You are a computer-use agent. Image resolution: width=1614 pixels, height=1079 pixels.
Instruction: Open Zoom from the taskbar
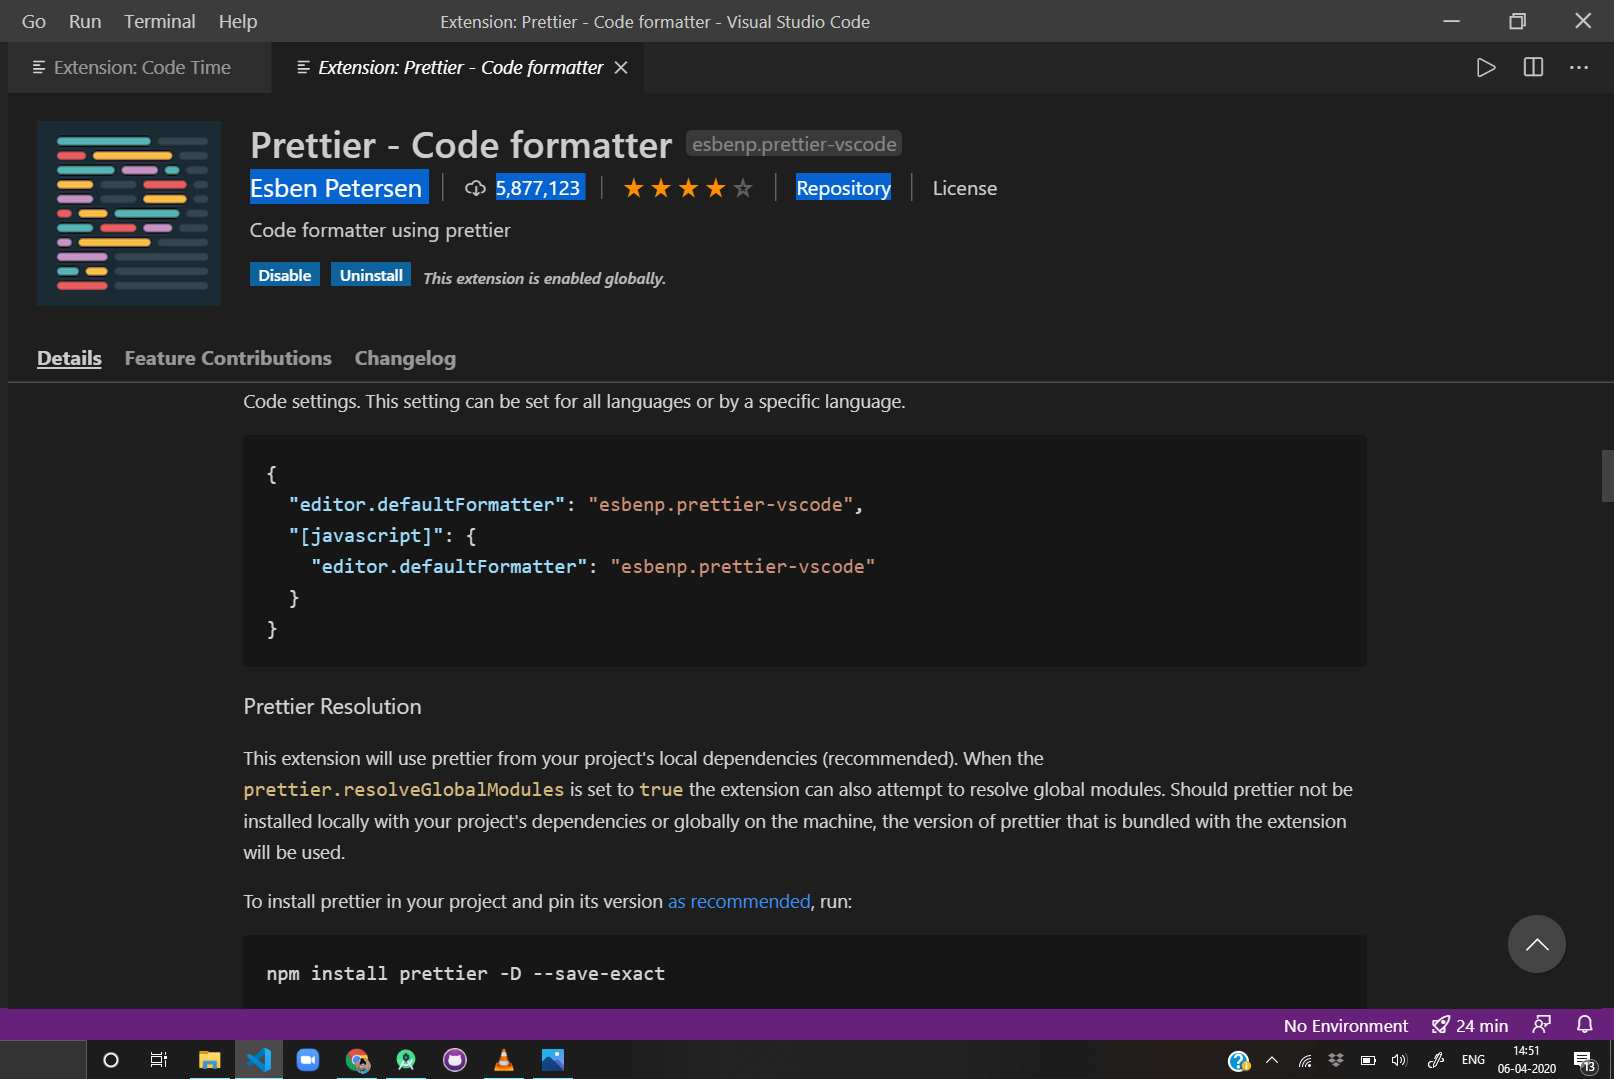(308, 1060)
